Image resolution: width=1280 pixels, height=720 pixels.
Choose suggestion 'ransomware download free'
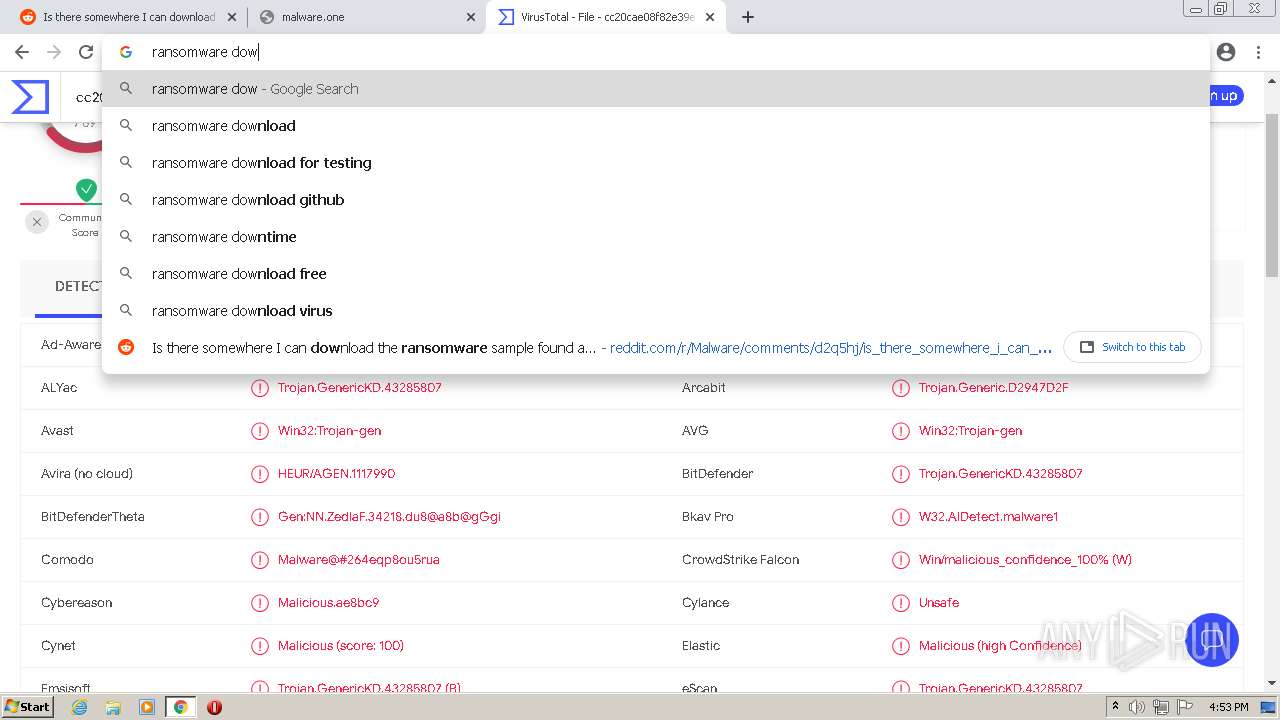click(x=656, y=274)
